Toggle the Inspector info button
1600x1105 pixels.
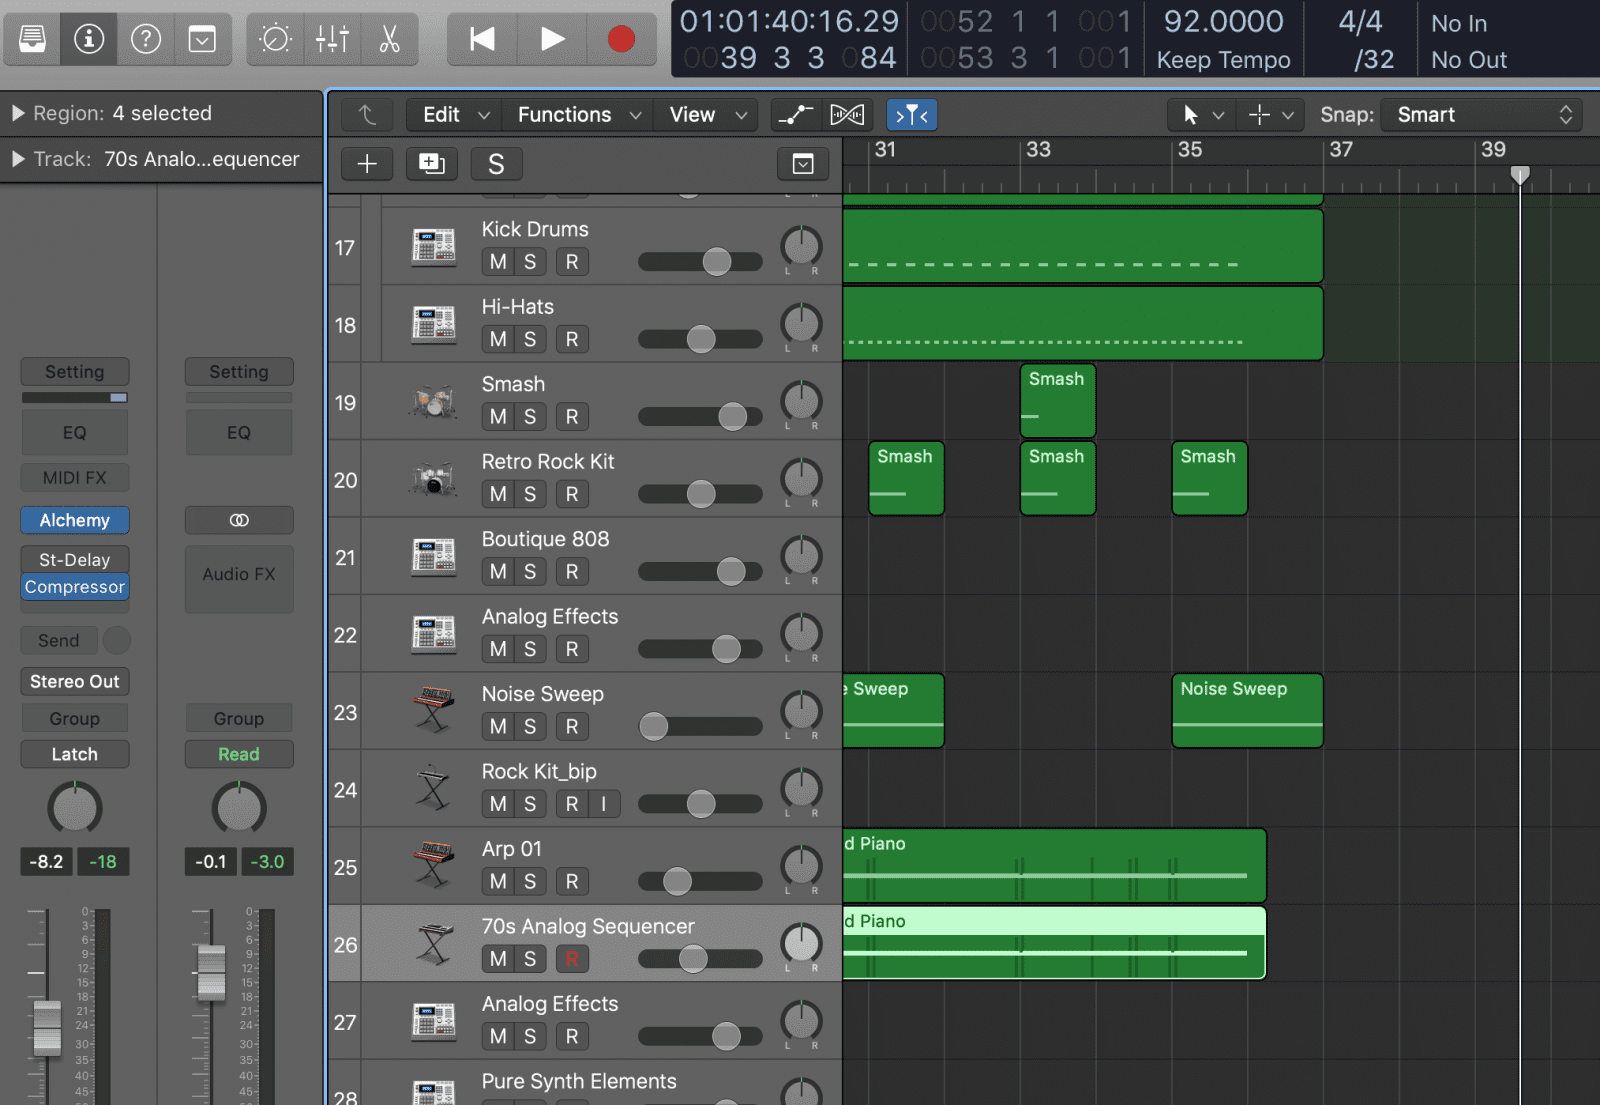pos(89,39)
